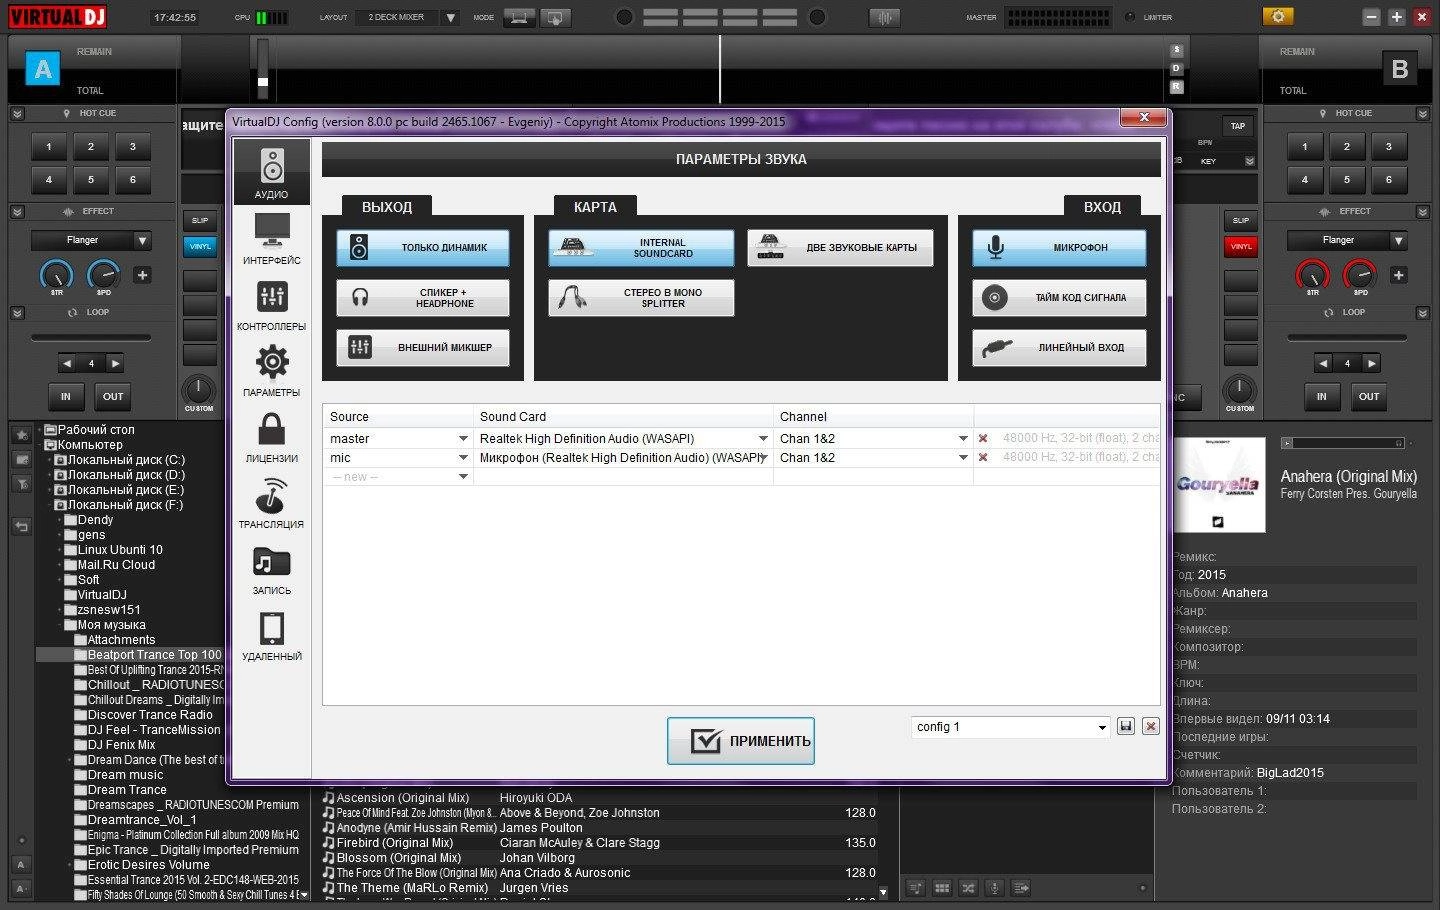Increase deck B loop length
This screenshot has height=910, width=1440.
1371,364
